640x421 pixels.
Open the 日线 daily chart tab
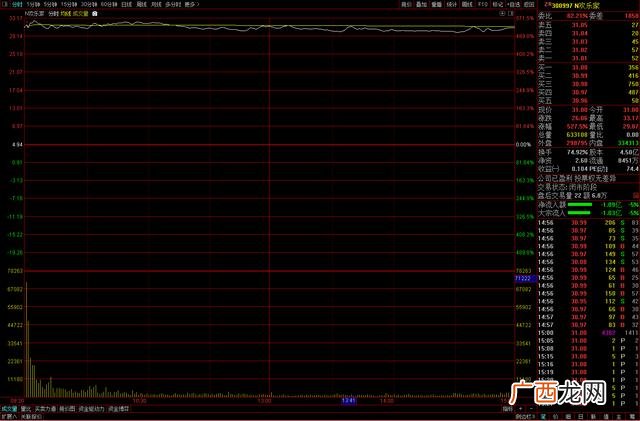coord(127,4)
